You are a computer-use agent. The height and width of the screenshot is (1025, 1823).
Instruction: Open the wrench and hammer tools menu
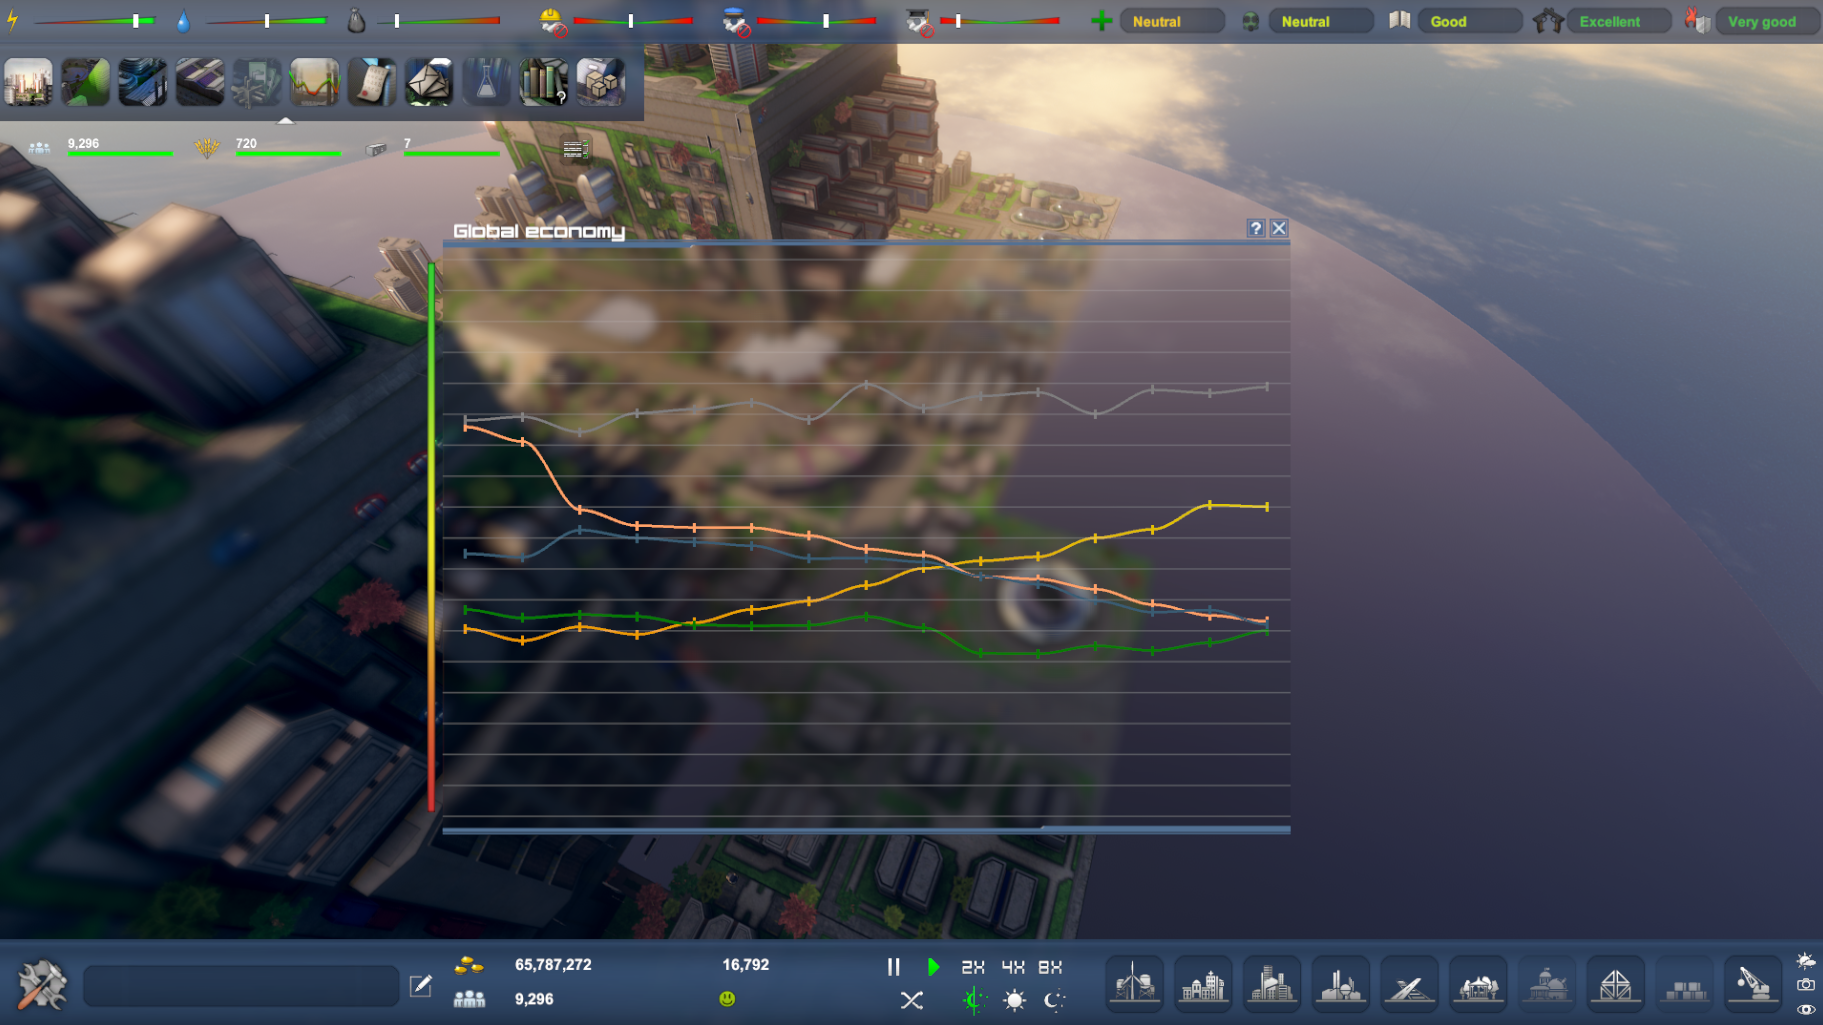tap(42, 984)
